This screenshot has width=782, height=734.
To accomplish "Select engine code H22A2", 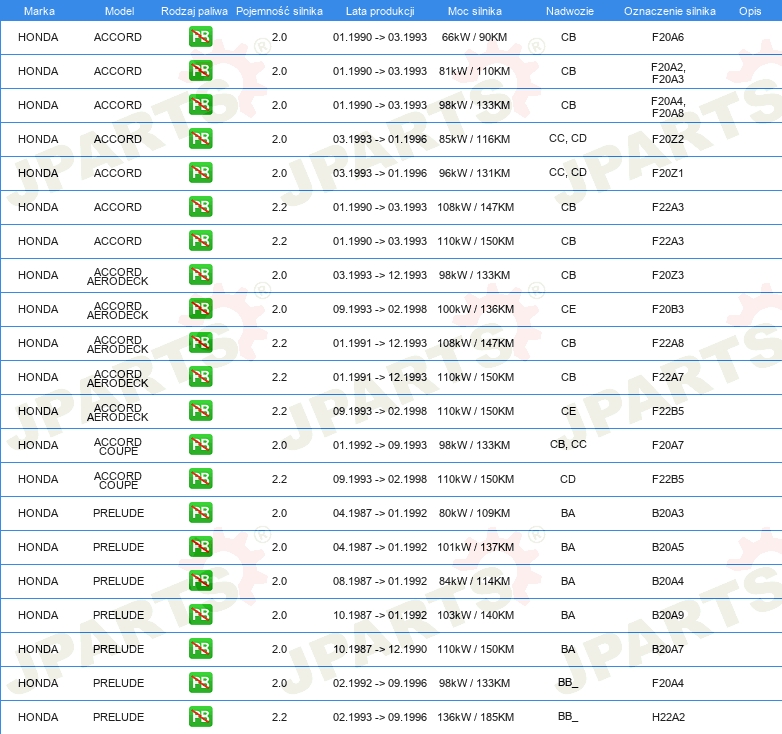I will tap(668, 717).
